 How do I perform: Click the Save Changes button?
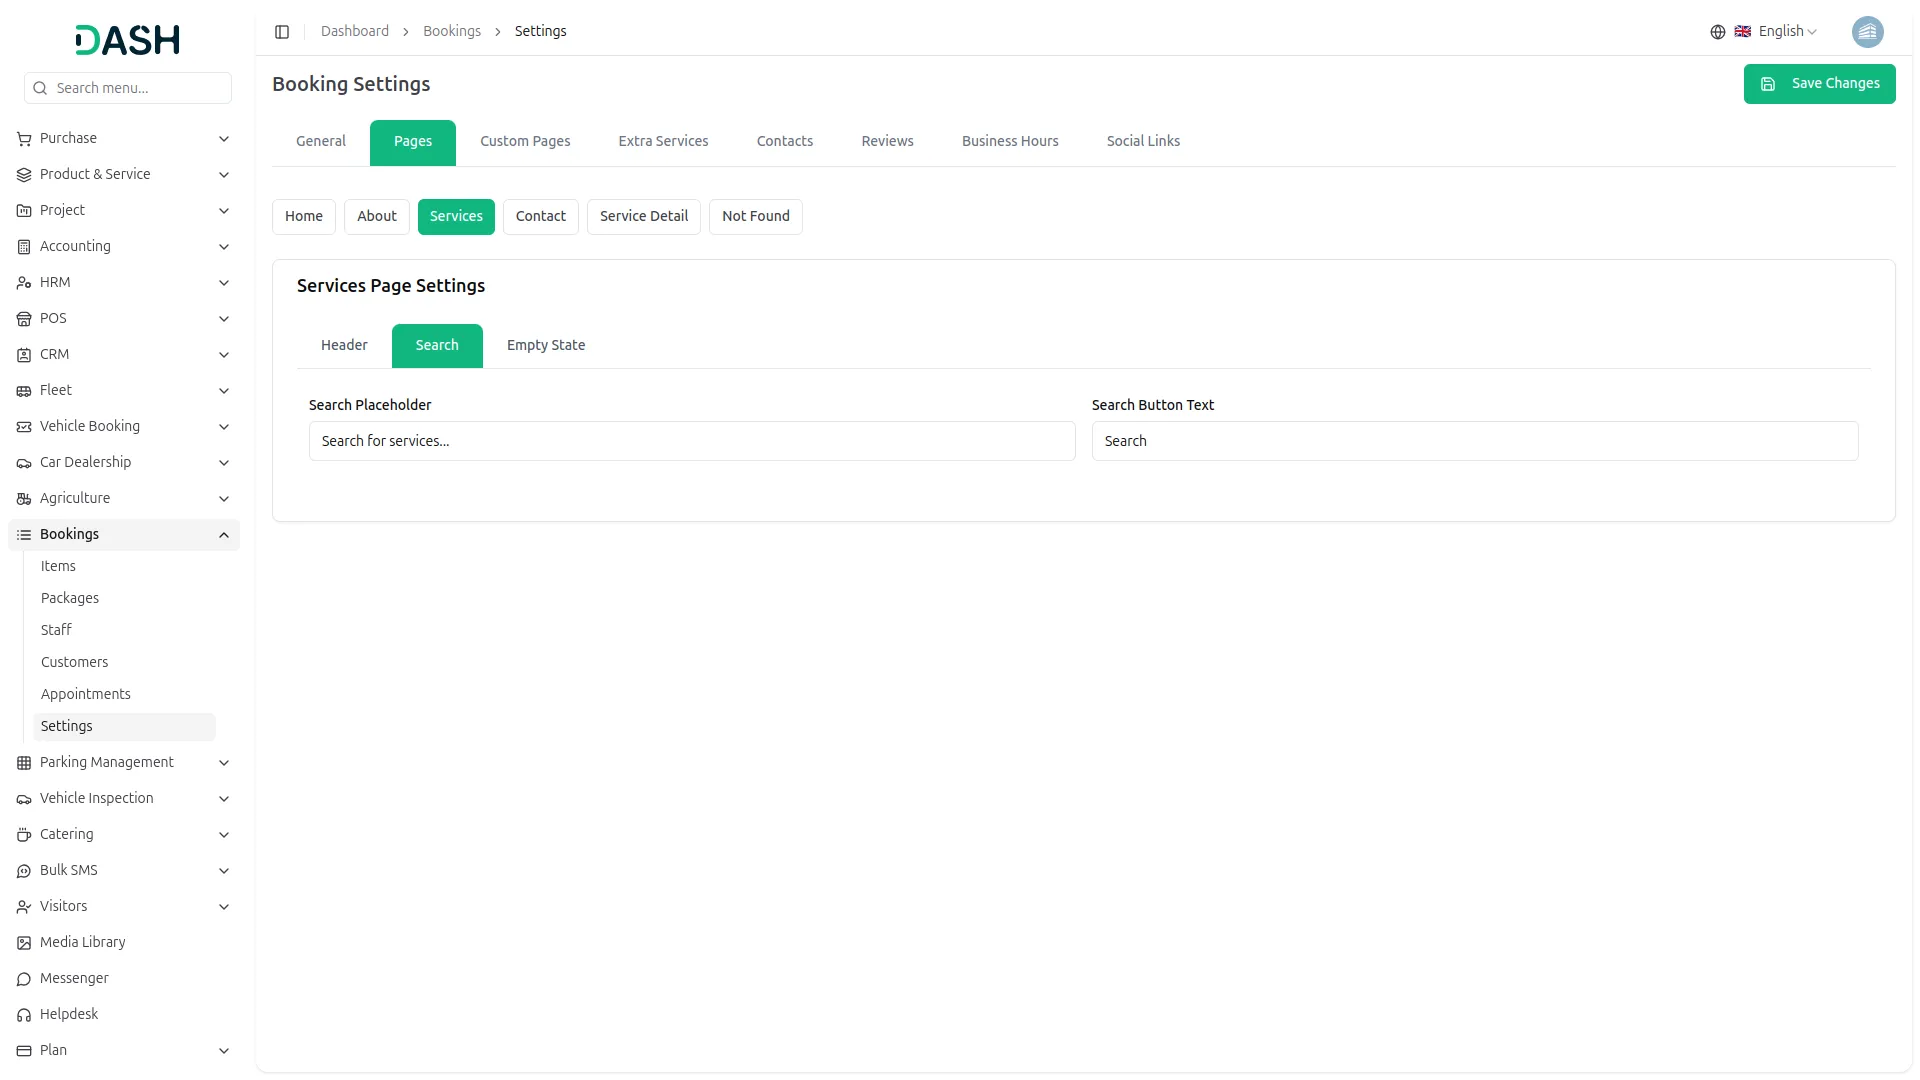(x=1819, y=84)
